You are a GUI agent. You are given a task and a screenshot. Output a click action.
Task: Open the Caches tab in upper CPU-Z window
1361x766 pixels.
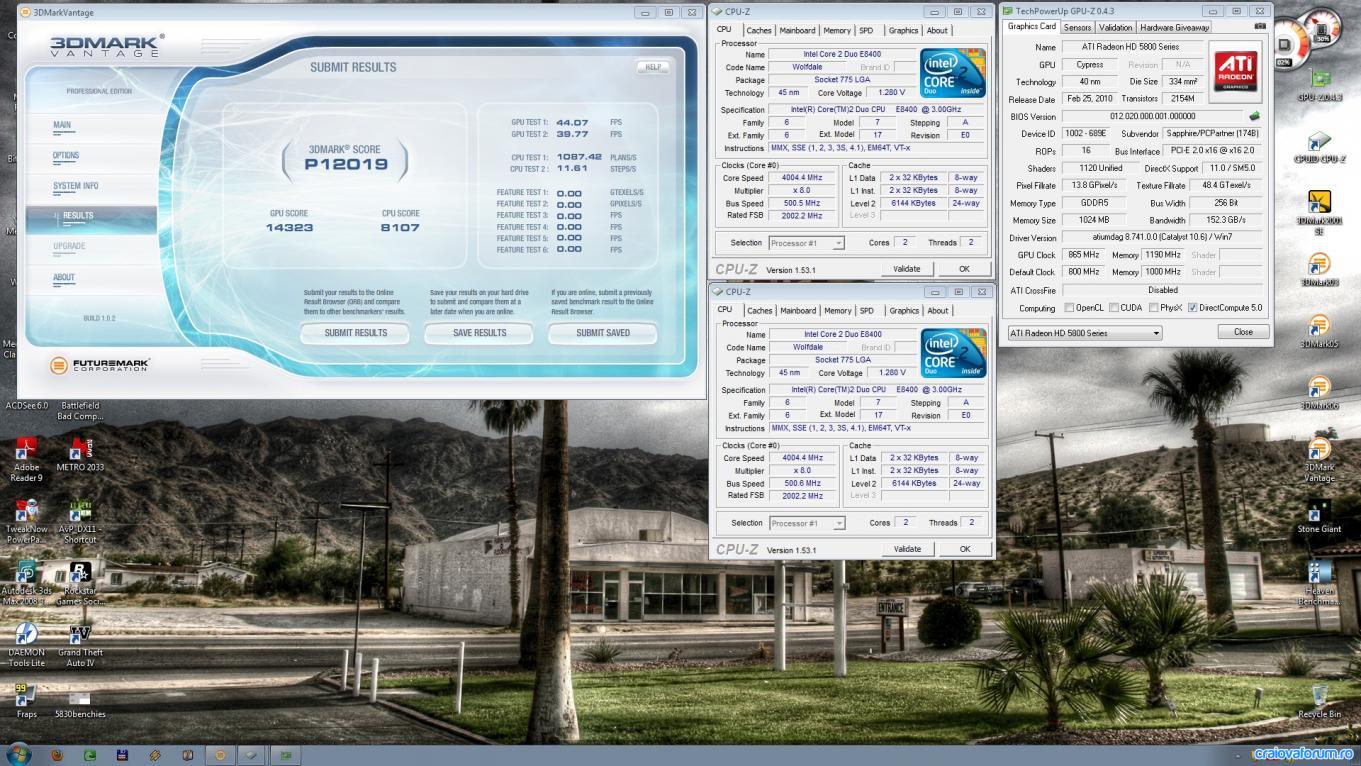pos(759,31)
